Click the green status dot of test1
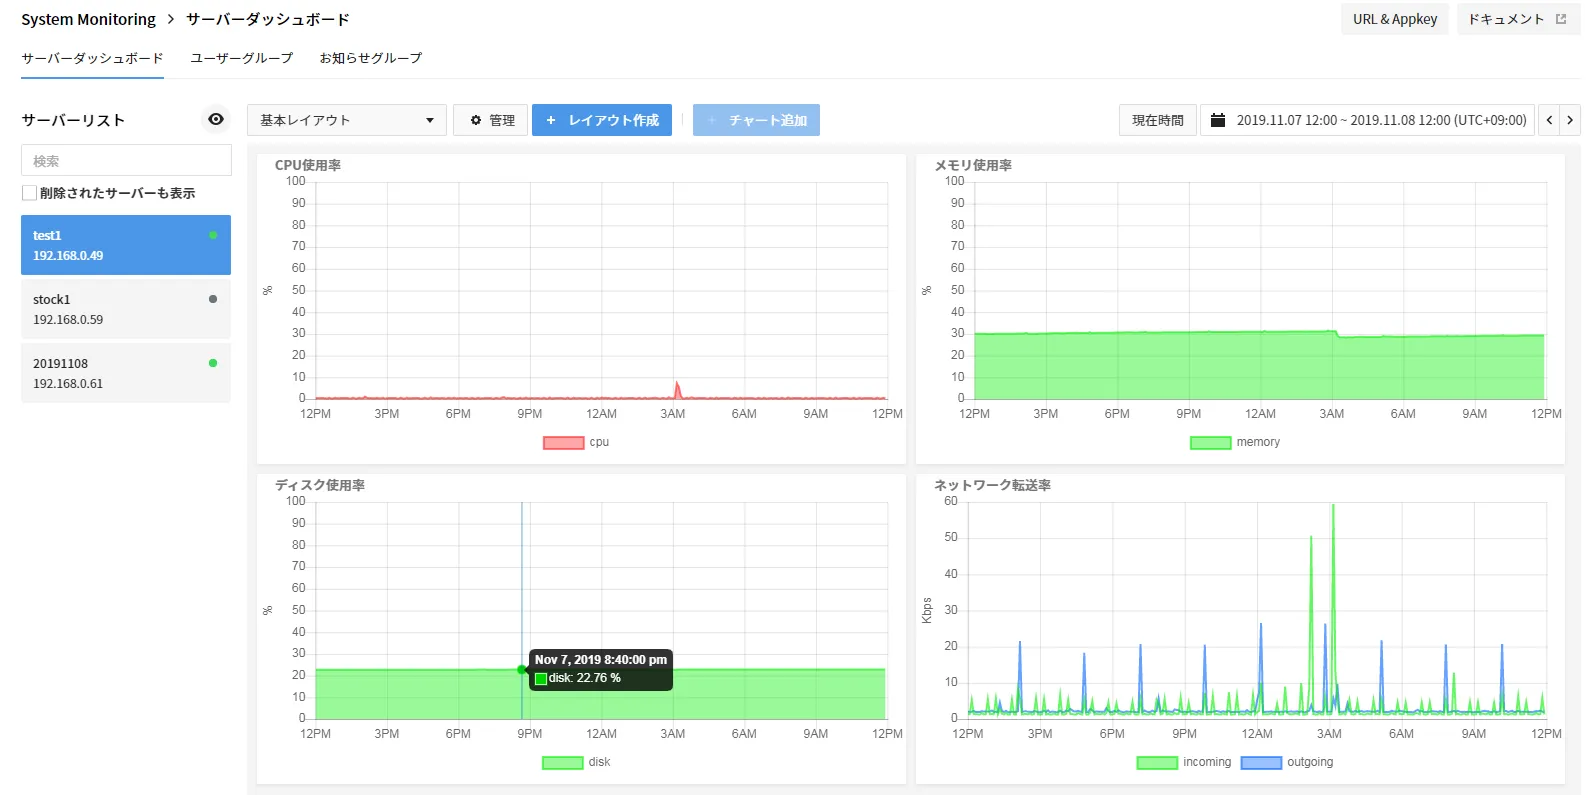1594x795 pixels. [x=213, y=235]
